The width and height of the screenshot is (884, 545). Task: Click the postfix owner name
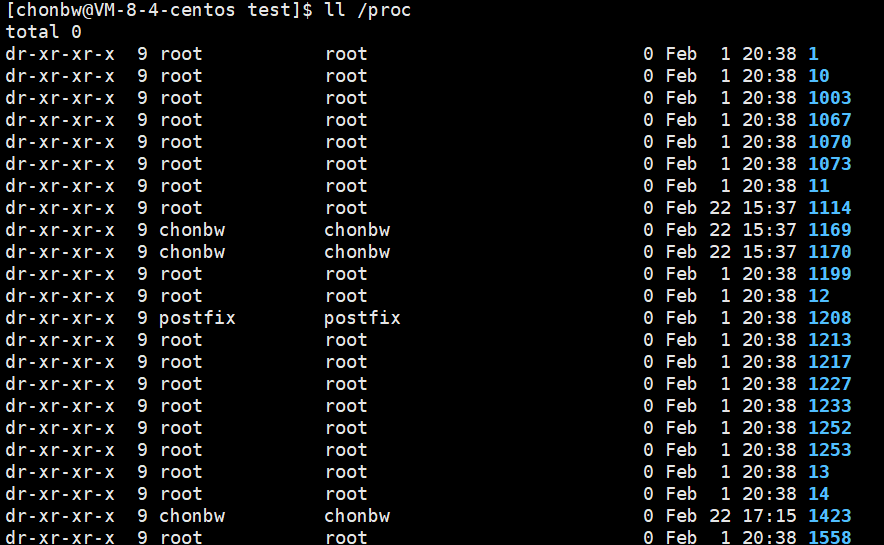point(197,318)
